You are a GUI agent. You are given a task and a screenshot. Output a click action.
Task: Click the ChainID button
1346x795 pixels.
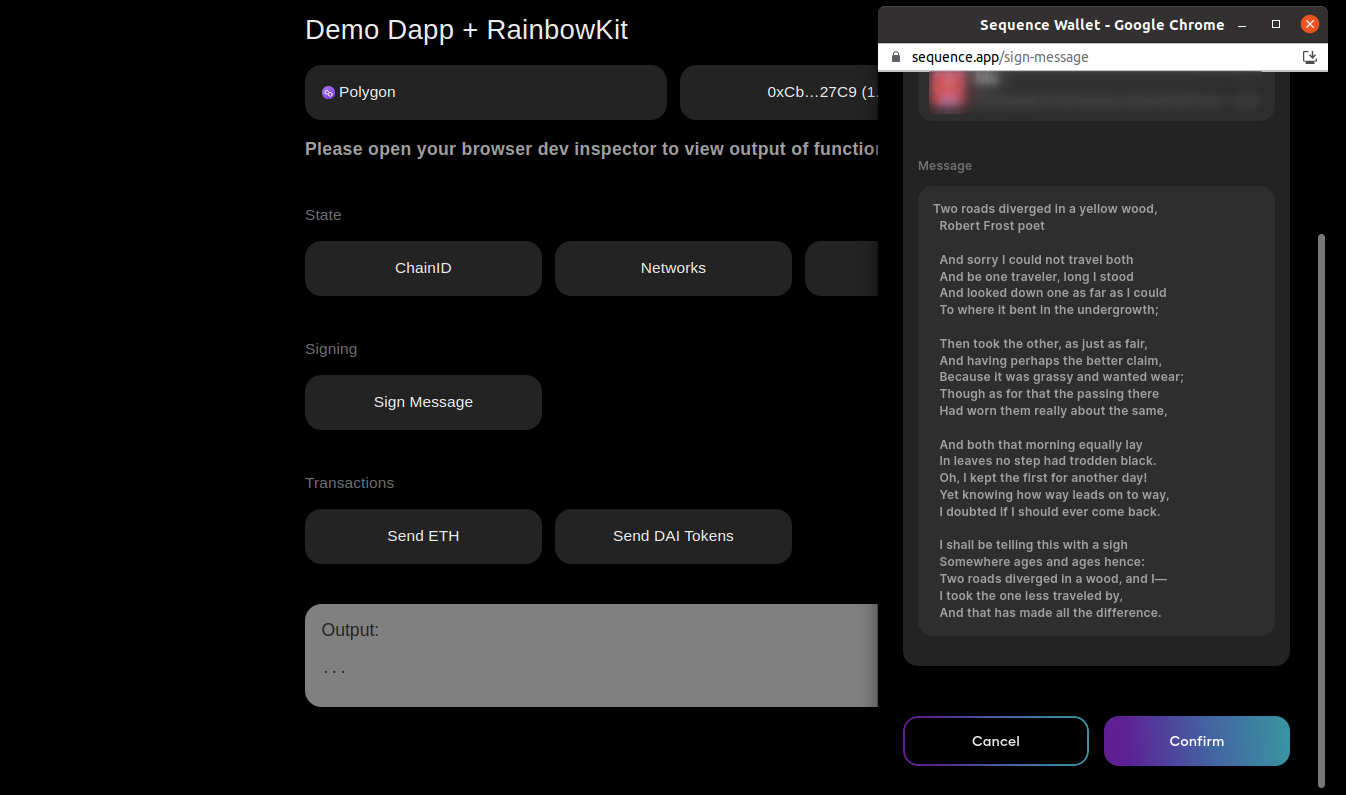pos(423,268)
